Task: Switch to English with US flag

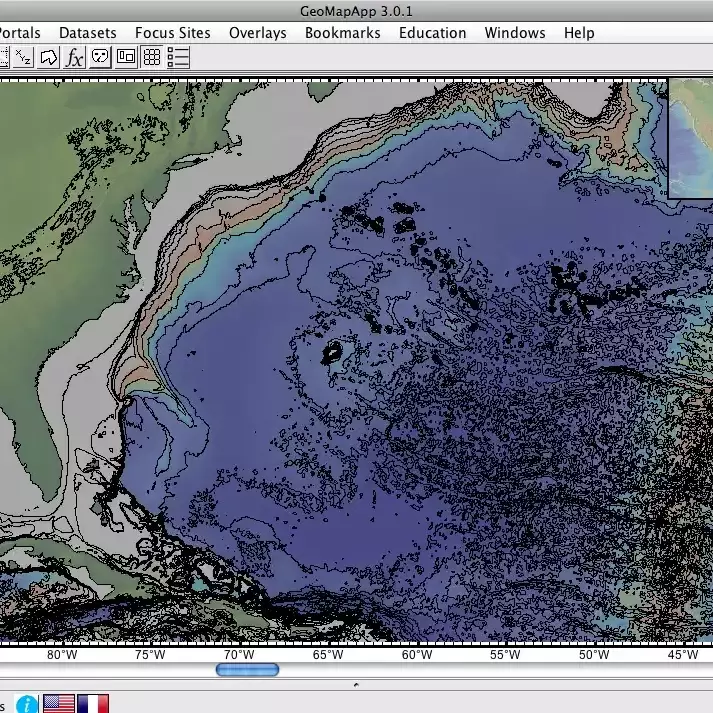Action: click(58, 703)
